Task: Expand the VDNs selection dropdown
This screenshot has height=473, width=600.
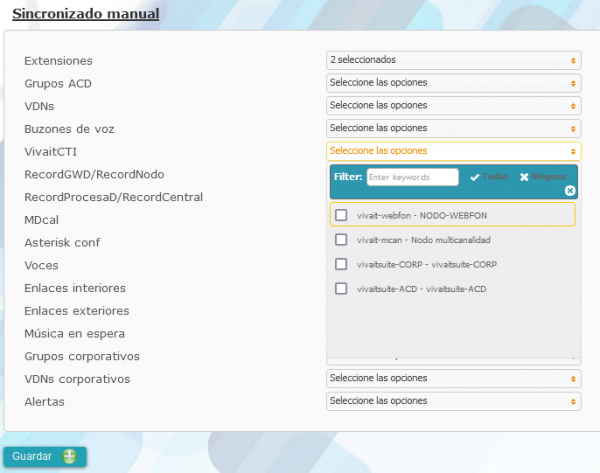Action: 453,106
